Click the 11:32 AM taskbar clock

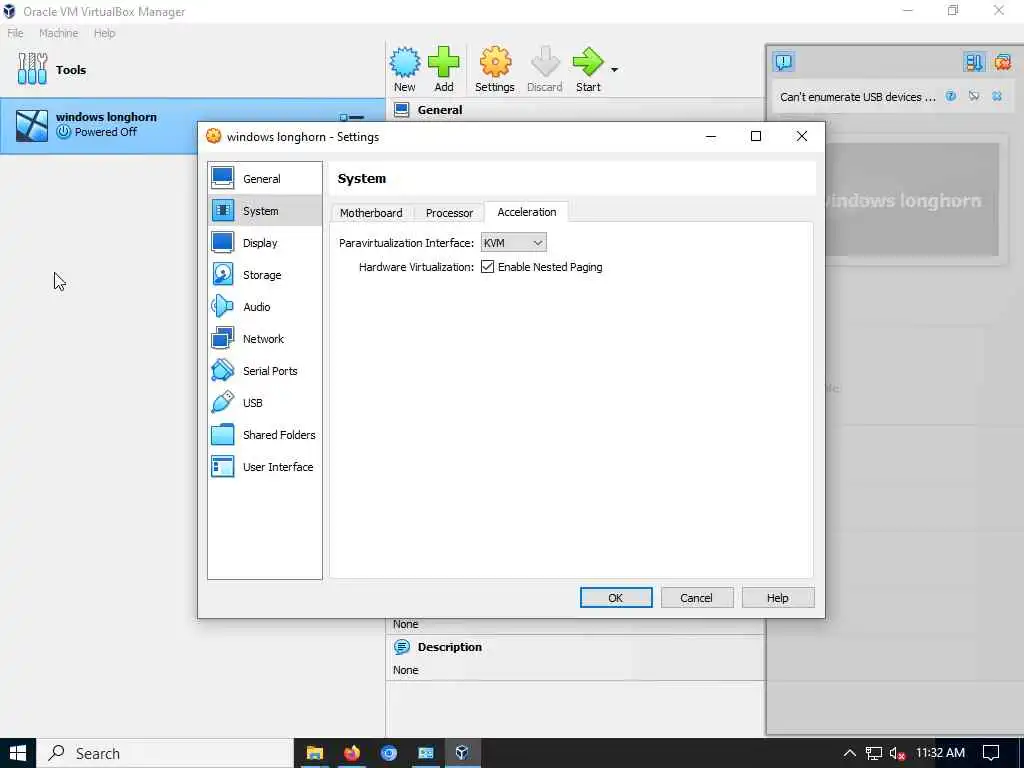[940, 753]
